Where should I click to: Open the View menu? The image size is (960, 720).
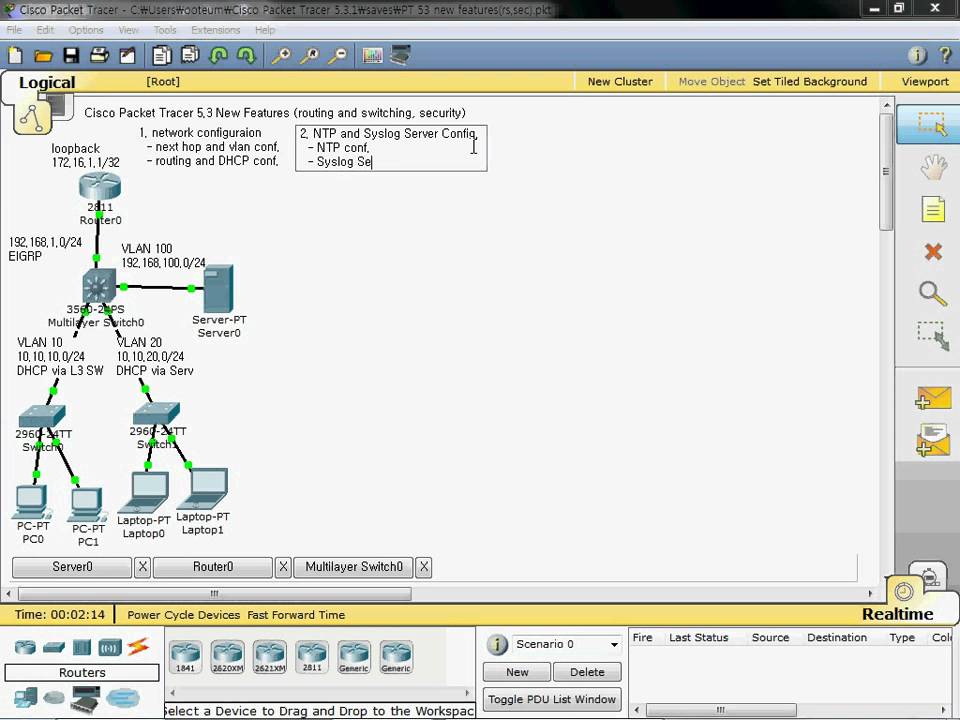pos(128,29)
